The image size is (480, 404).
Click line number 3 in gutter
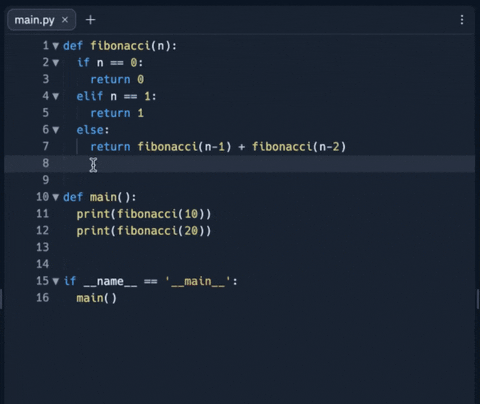[x=46, y=79]
